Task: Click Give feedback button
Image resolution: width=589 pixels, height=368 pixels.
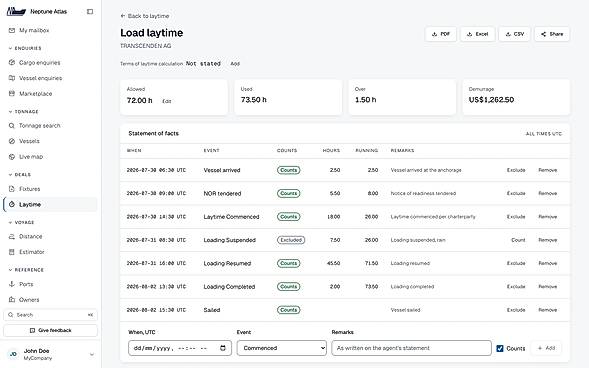Action: [x=50, y=330]
